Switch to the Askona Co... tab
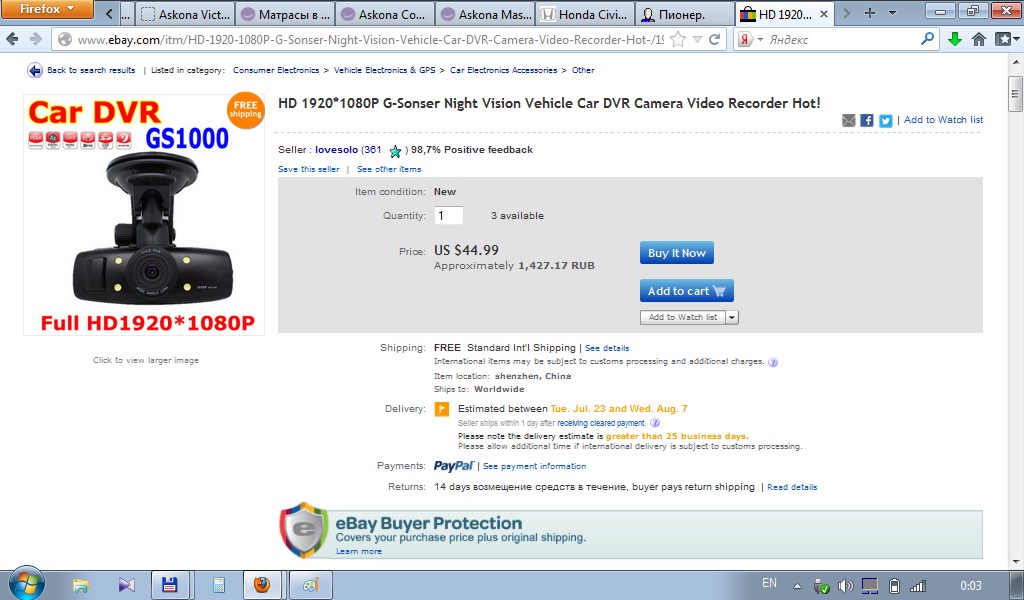 point(385,14)
